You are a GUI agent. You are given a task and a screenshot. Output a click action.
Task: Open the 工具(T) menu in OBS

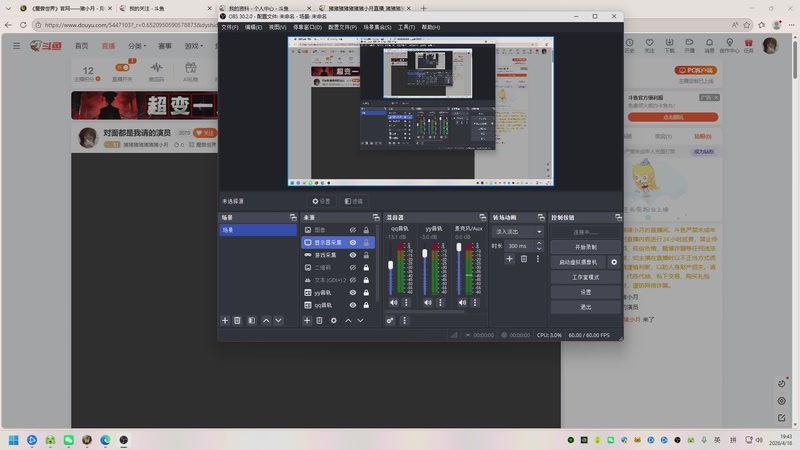[x=407, y=27]
